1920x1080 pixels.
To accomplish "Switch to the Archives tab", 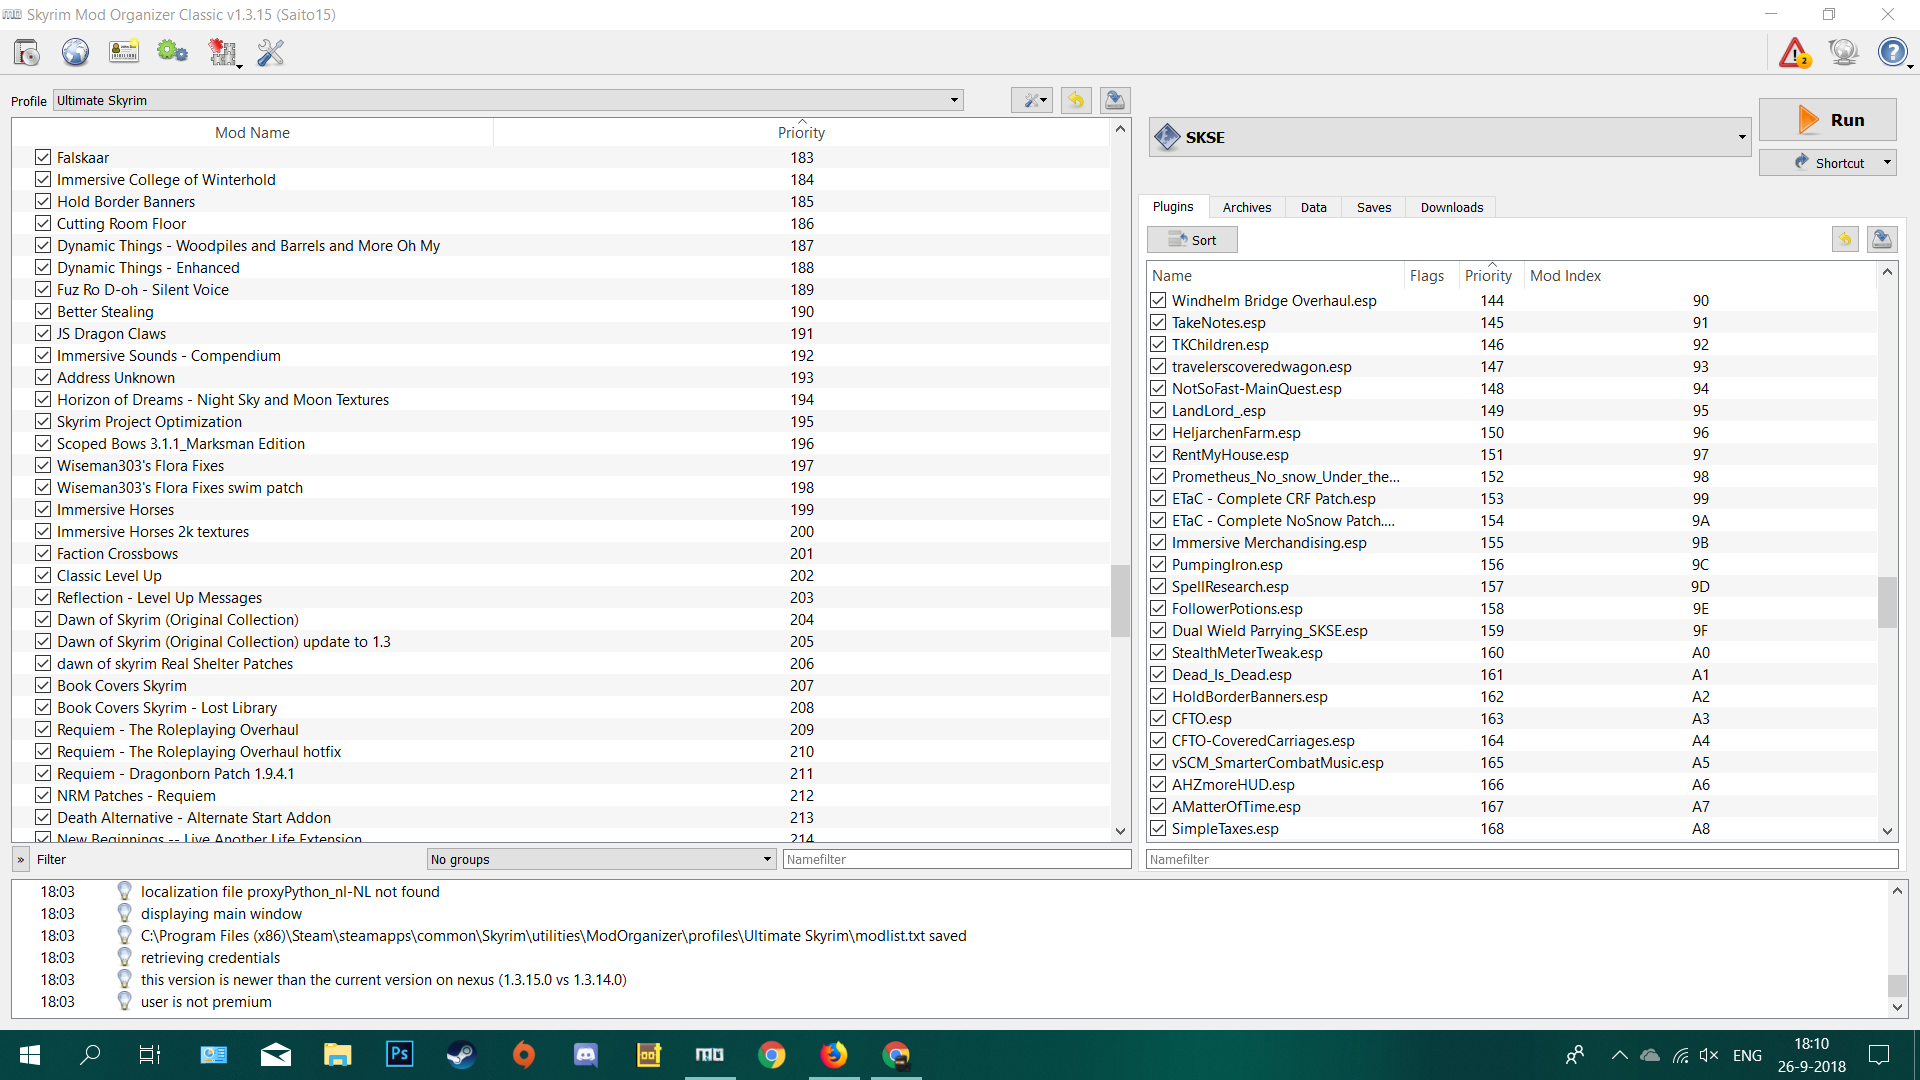I will 1247,207.
